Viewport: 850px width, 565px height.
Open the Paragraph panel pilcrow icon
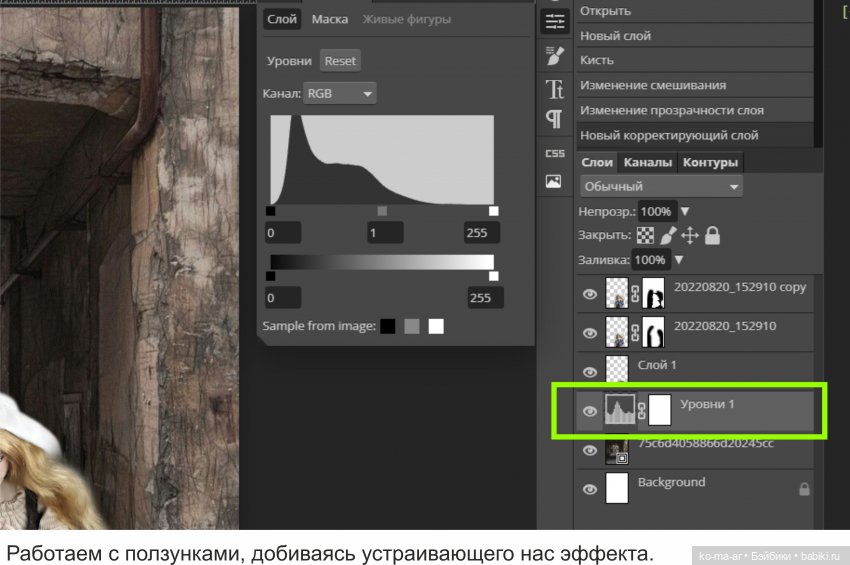pos(553,119)
